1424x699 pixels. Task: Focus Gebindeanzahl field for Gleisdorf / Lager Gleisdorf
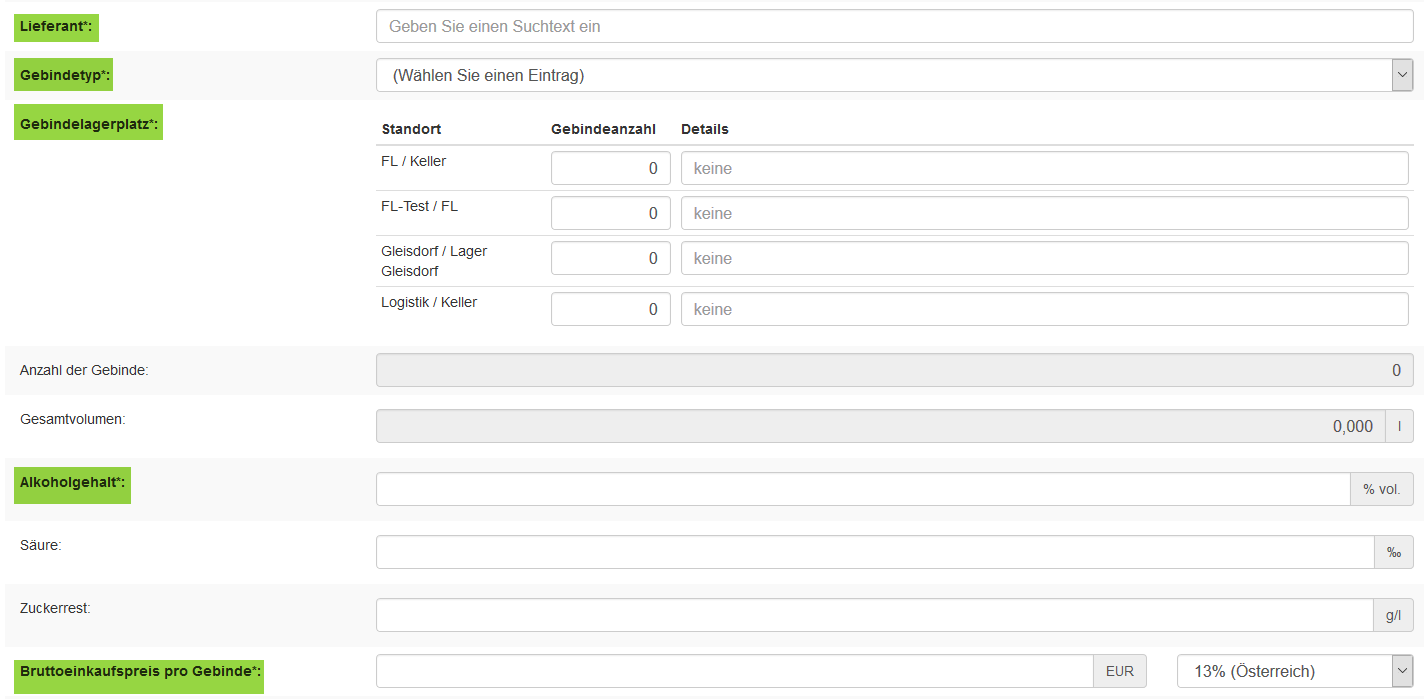(610, 258)
